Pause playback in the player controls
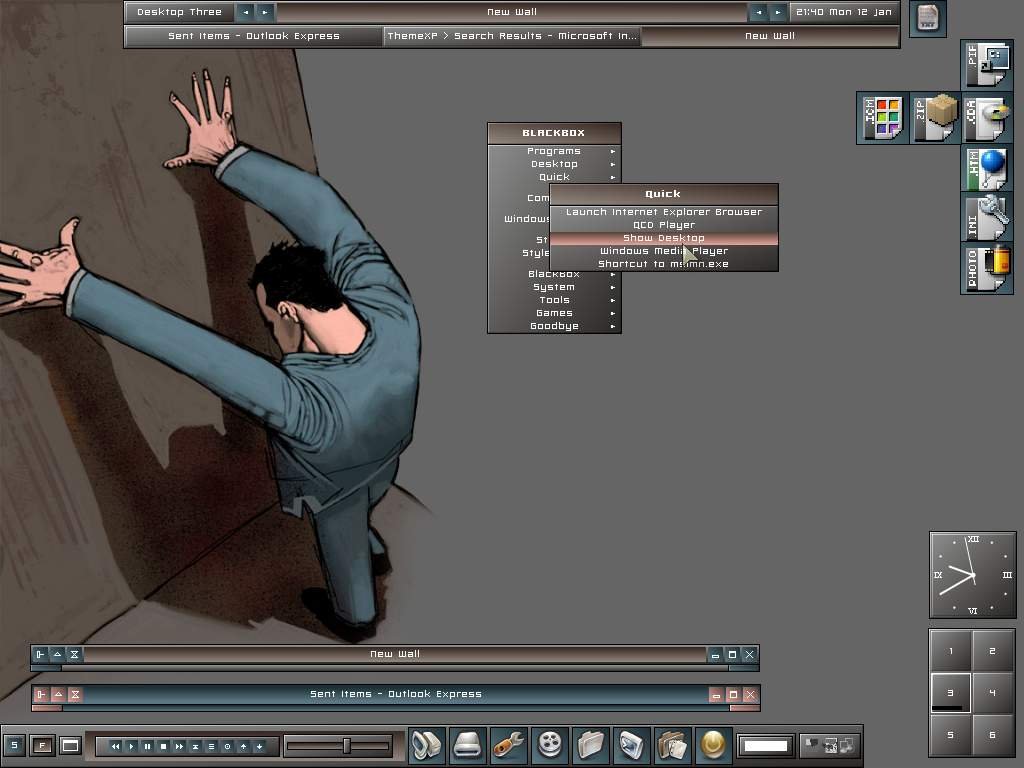Viewport: 1024px width, 768px height. coord(148,746)
